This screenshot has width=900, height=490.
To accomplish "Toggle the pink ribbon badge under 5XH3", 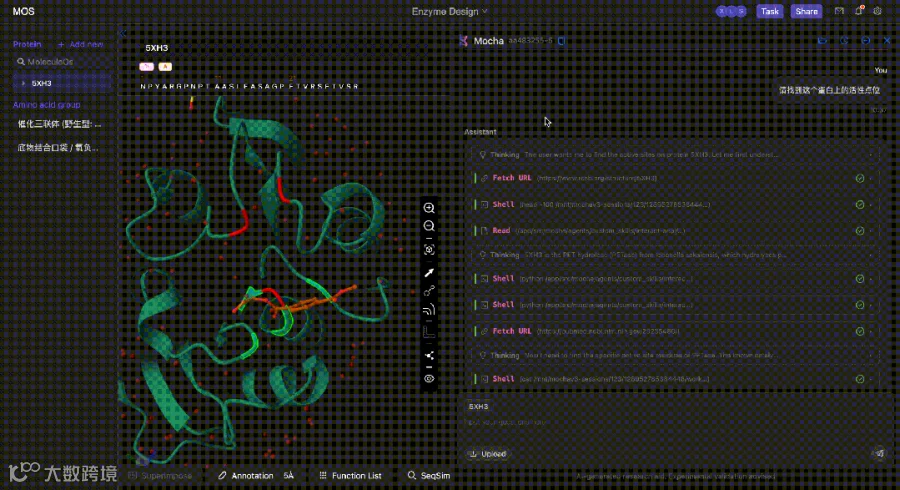I will [x=146, y=67].
